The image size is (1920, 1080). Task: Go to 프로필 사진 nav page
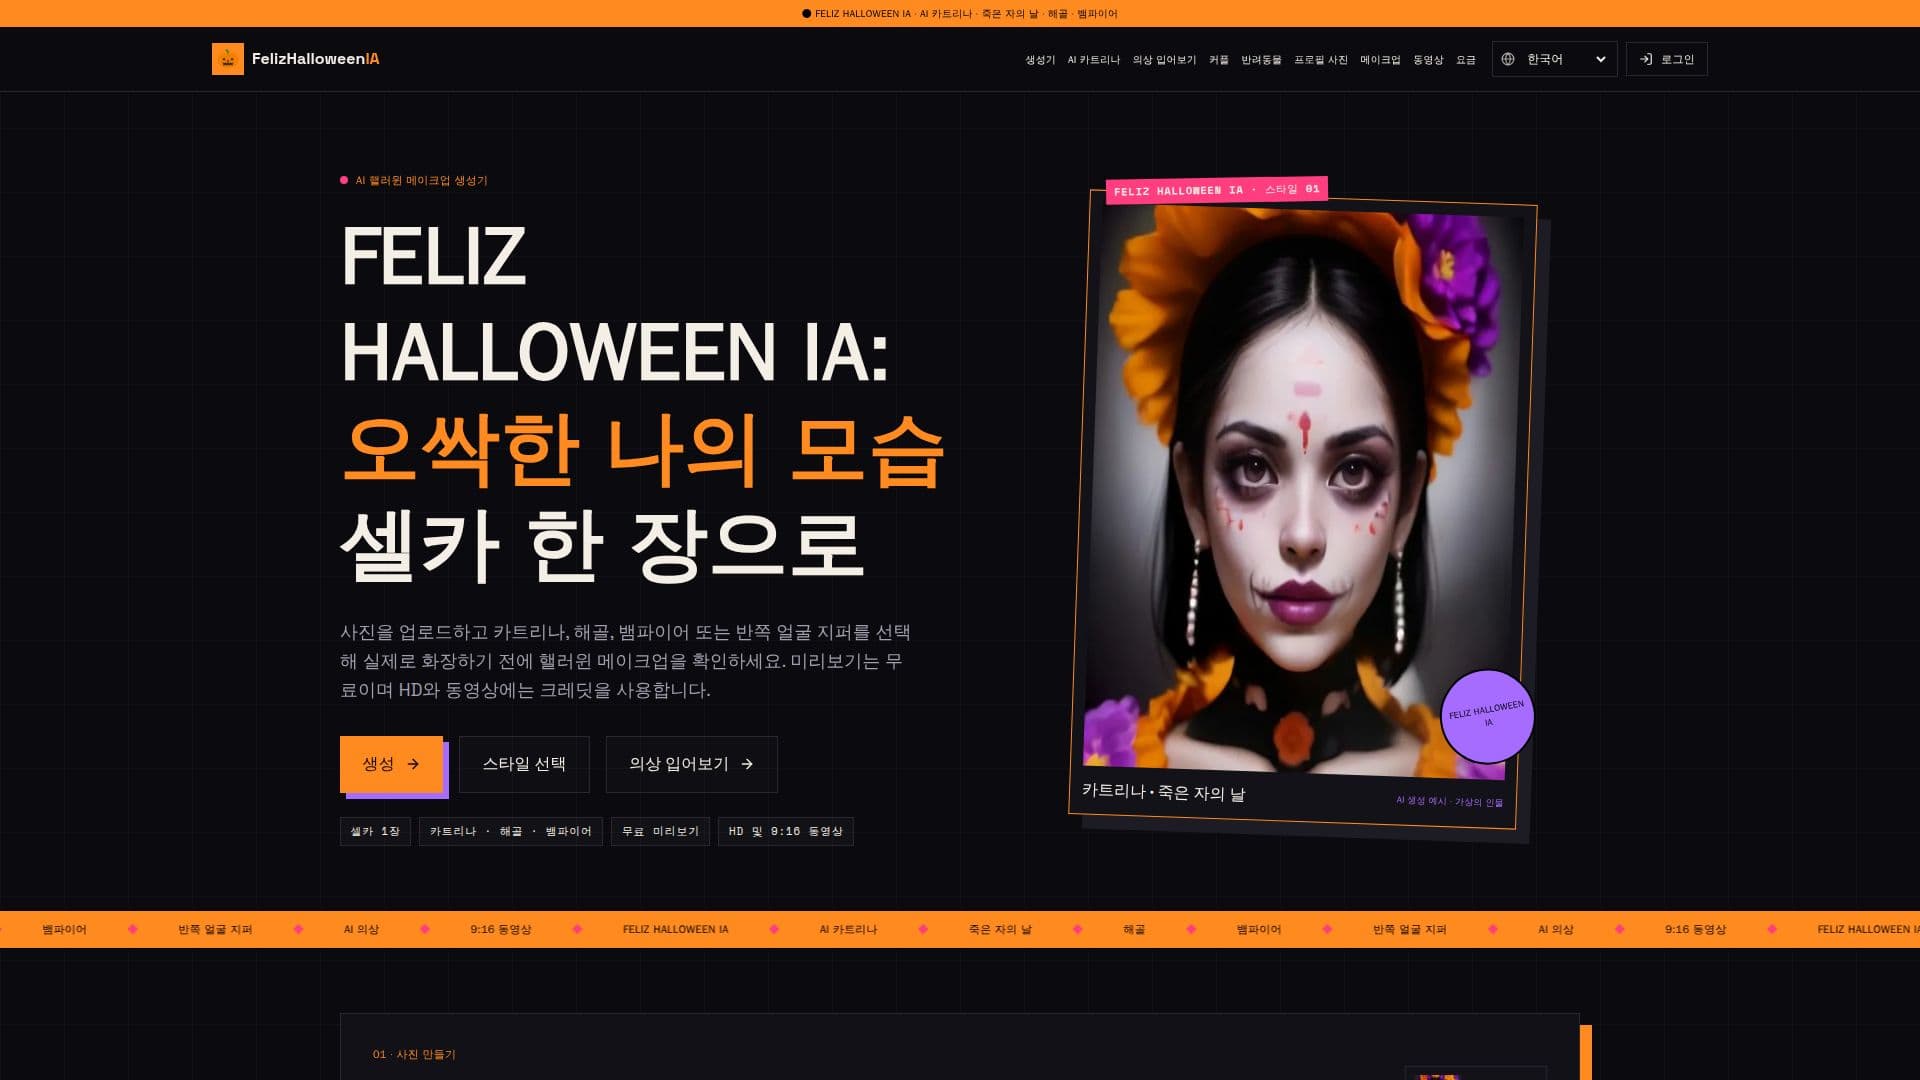[1321, 60]
